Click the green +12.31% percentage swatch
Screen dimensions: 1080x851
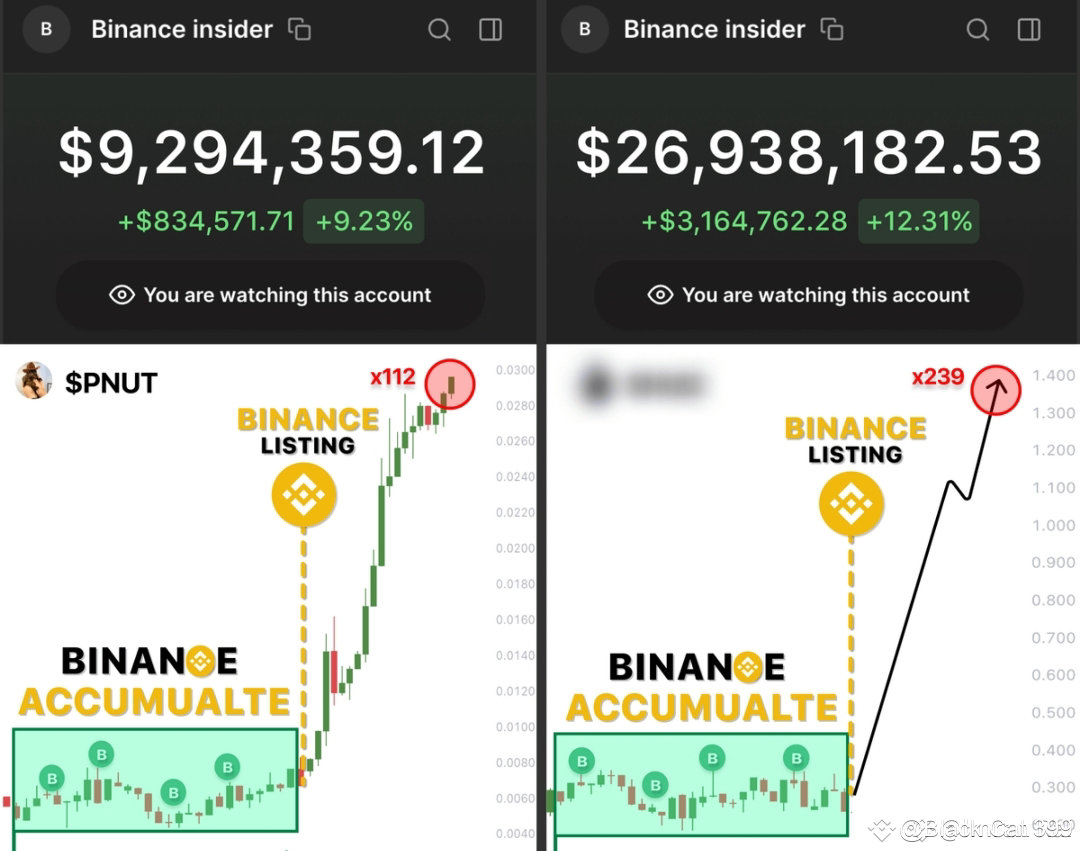click(x=919, y=221)
